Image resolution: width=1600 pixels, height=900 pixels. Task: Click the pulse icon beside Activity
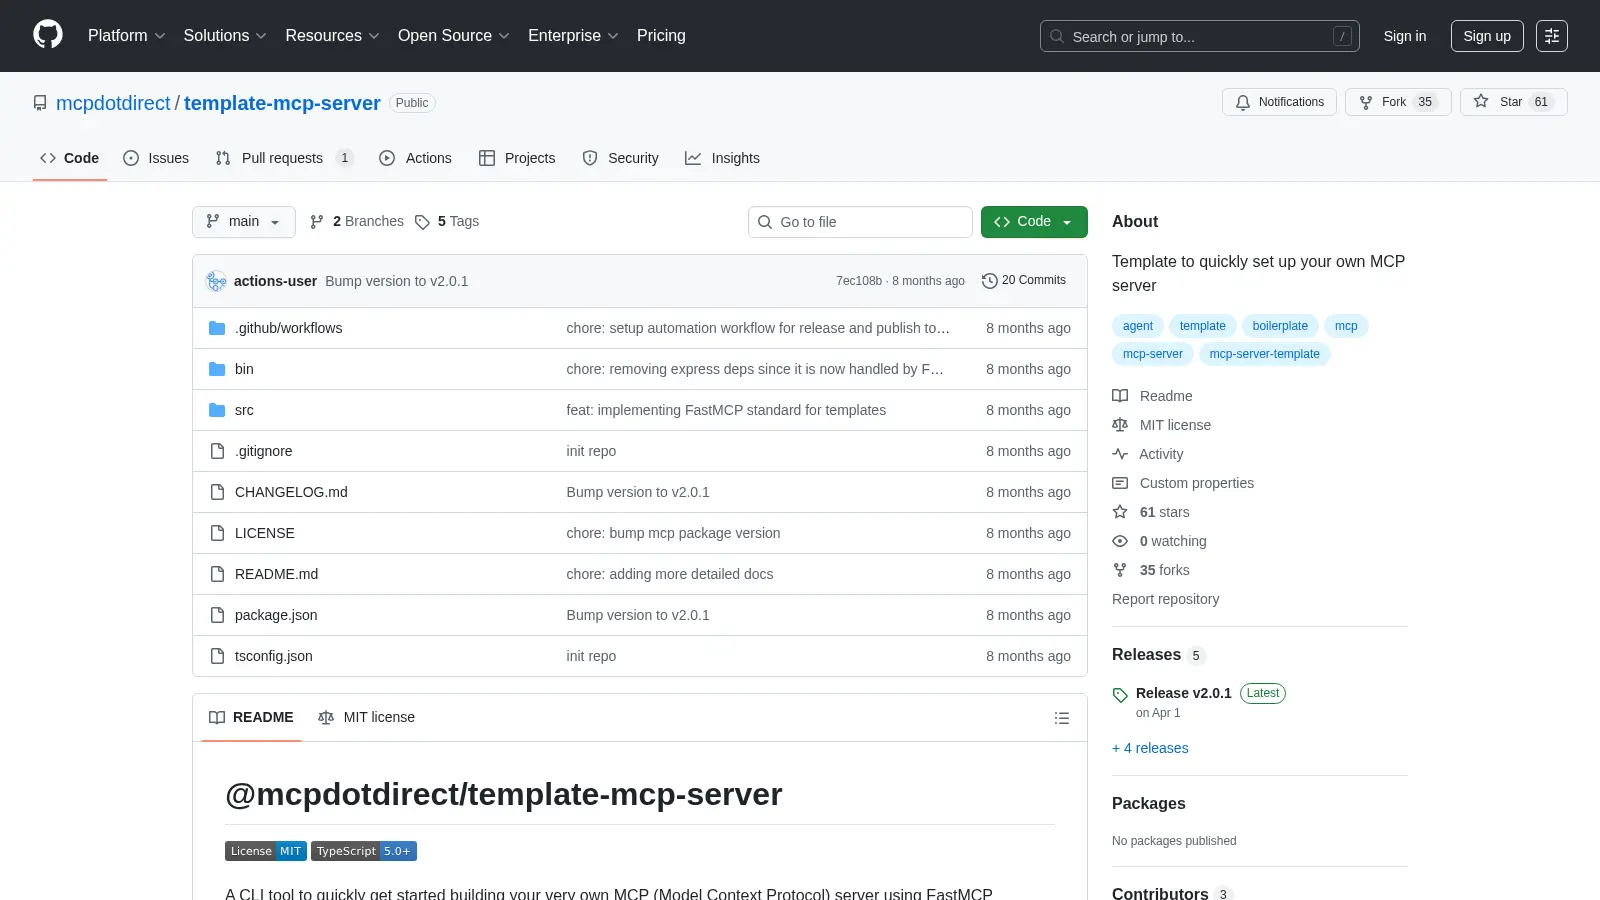click(x=1120, y=454)
